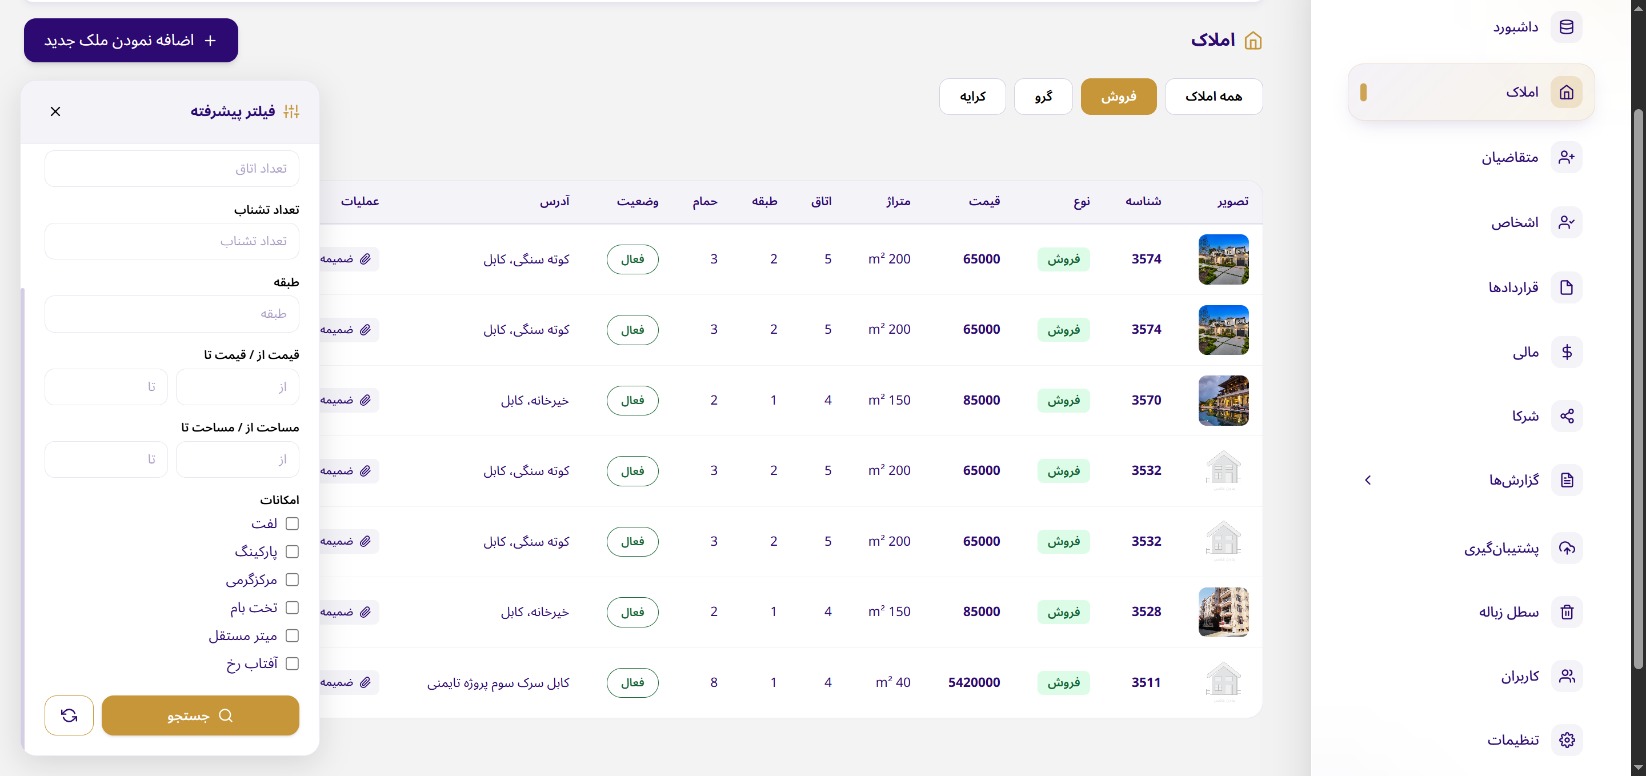1646x776 pixels.
Task: Open thumbnail of property 3528
Action: tap(1223, 612)
